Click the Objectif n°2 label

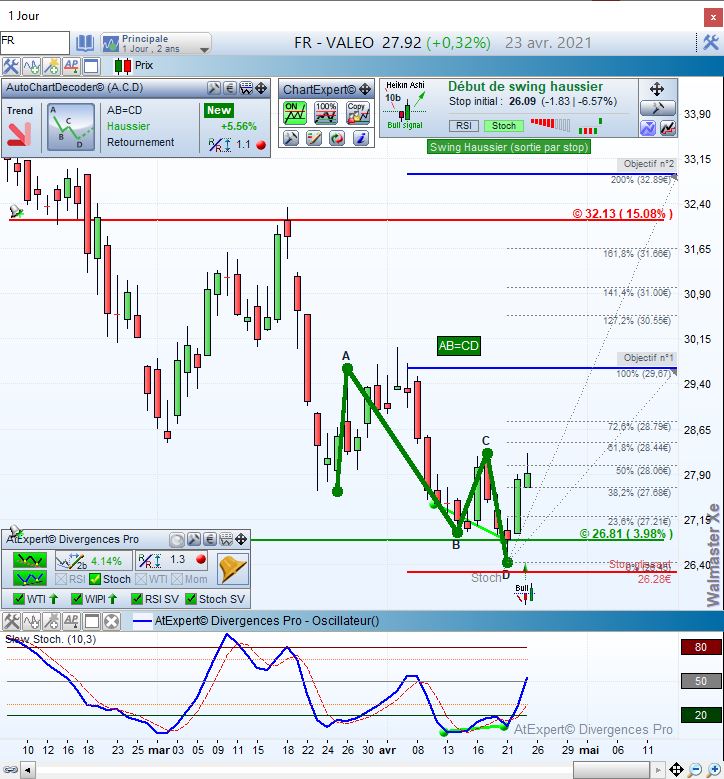647,164
